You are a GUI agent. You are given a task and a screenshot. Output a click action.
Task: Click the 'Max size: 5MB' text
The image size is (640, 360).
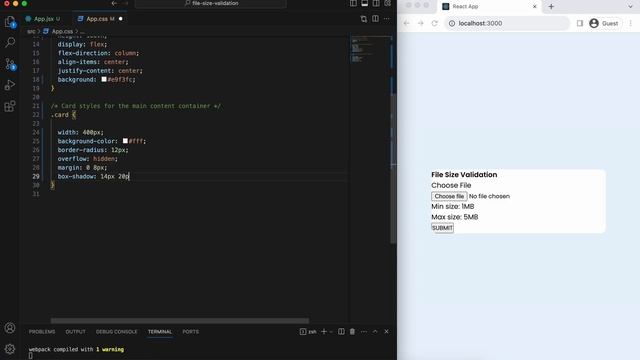pos(455,217)
